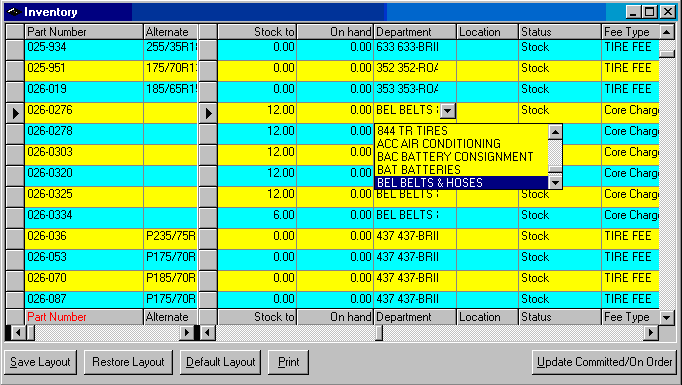Viewport: 682px width, 385px height.
Task: Select part number 026-053 cell
Action: pos(84,259)
